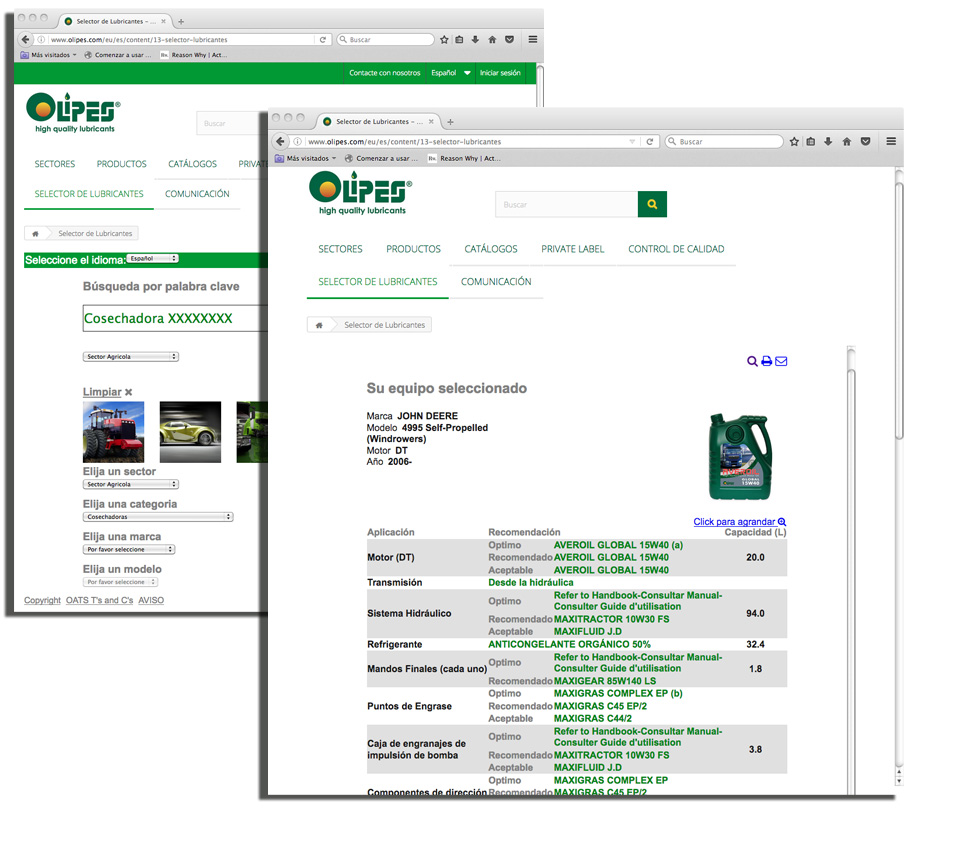The width and height of the screenshot is (953, 844).
Task: Click the Copyright footer link
Action: pyautogui.click(x=43, y=600)
